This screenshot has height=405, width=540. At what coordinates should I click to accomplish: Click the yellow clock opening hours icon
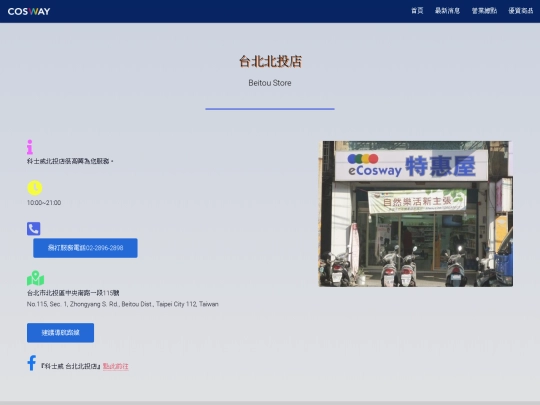35,188
